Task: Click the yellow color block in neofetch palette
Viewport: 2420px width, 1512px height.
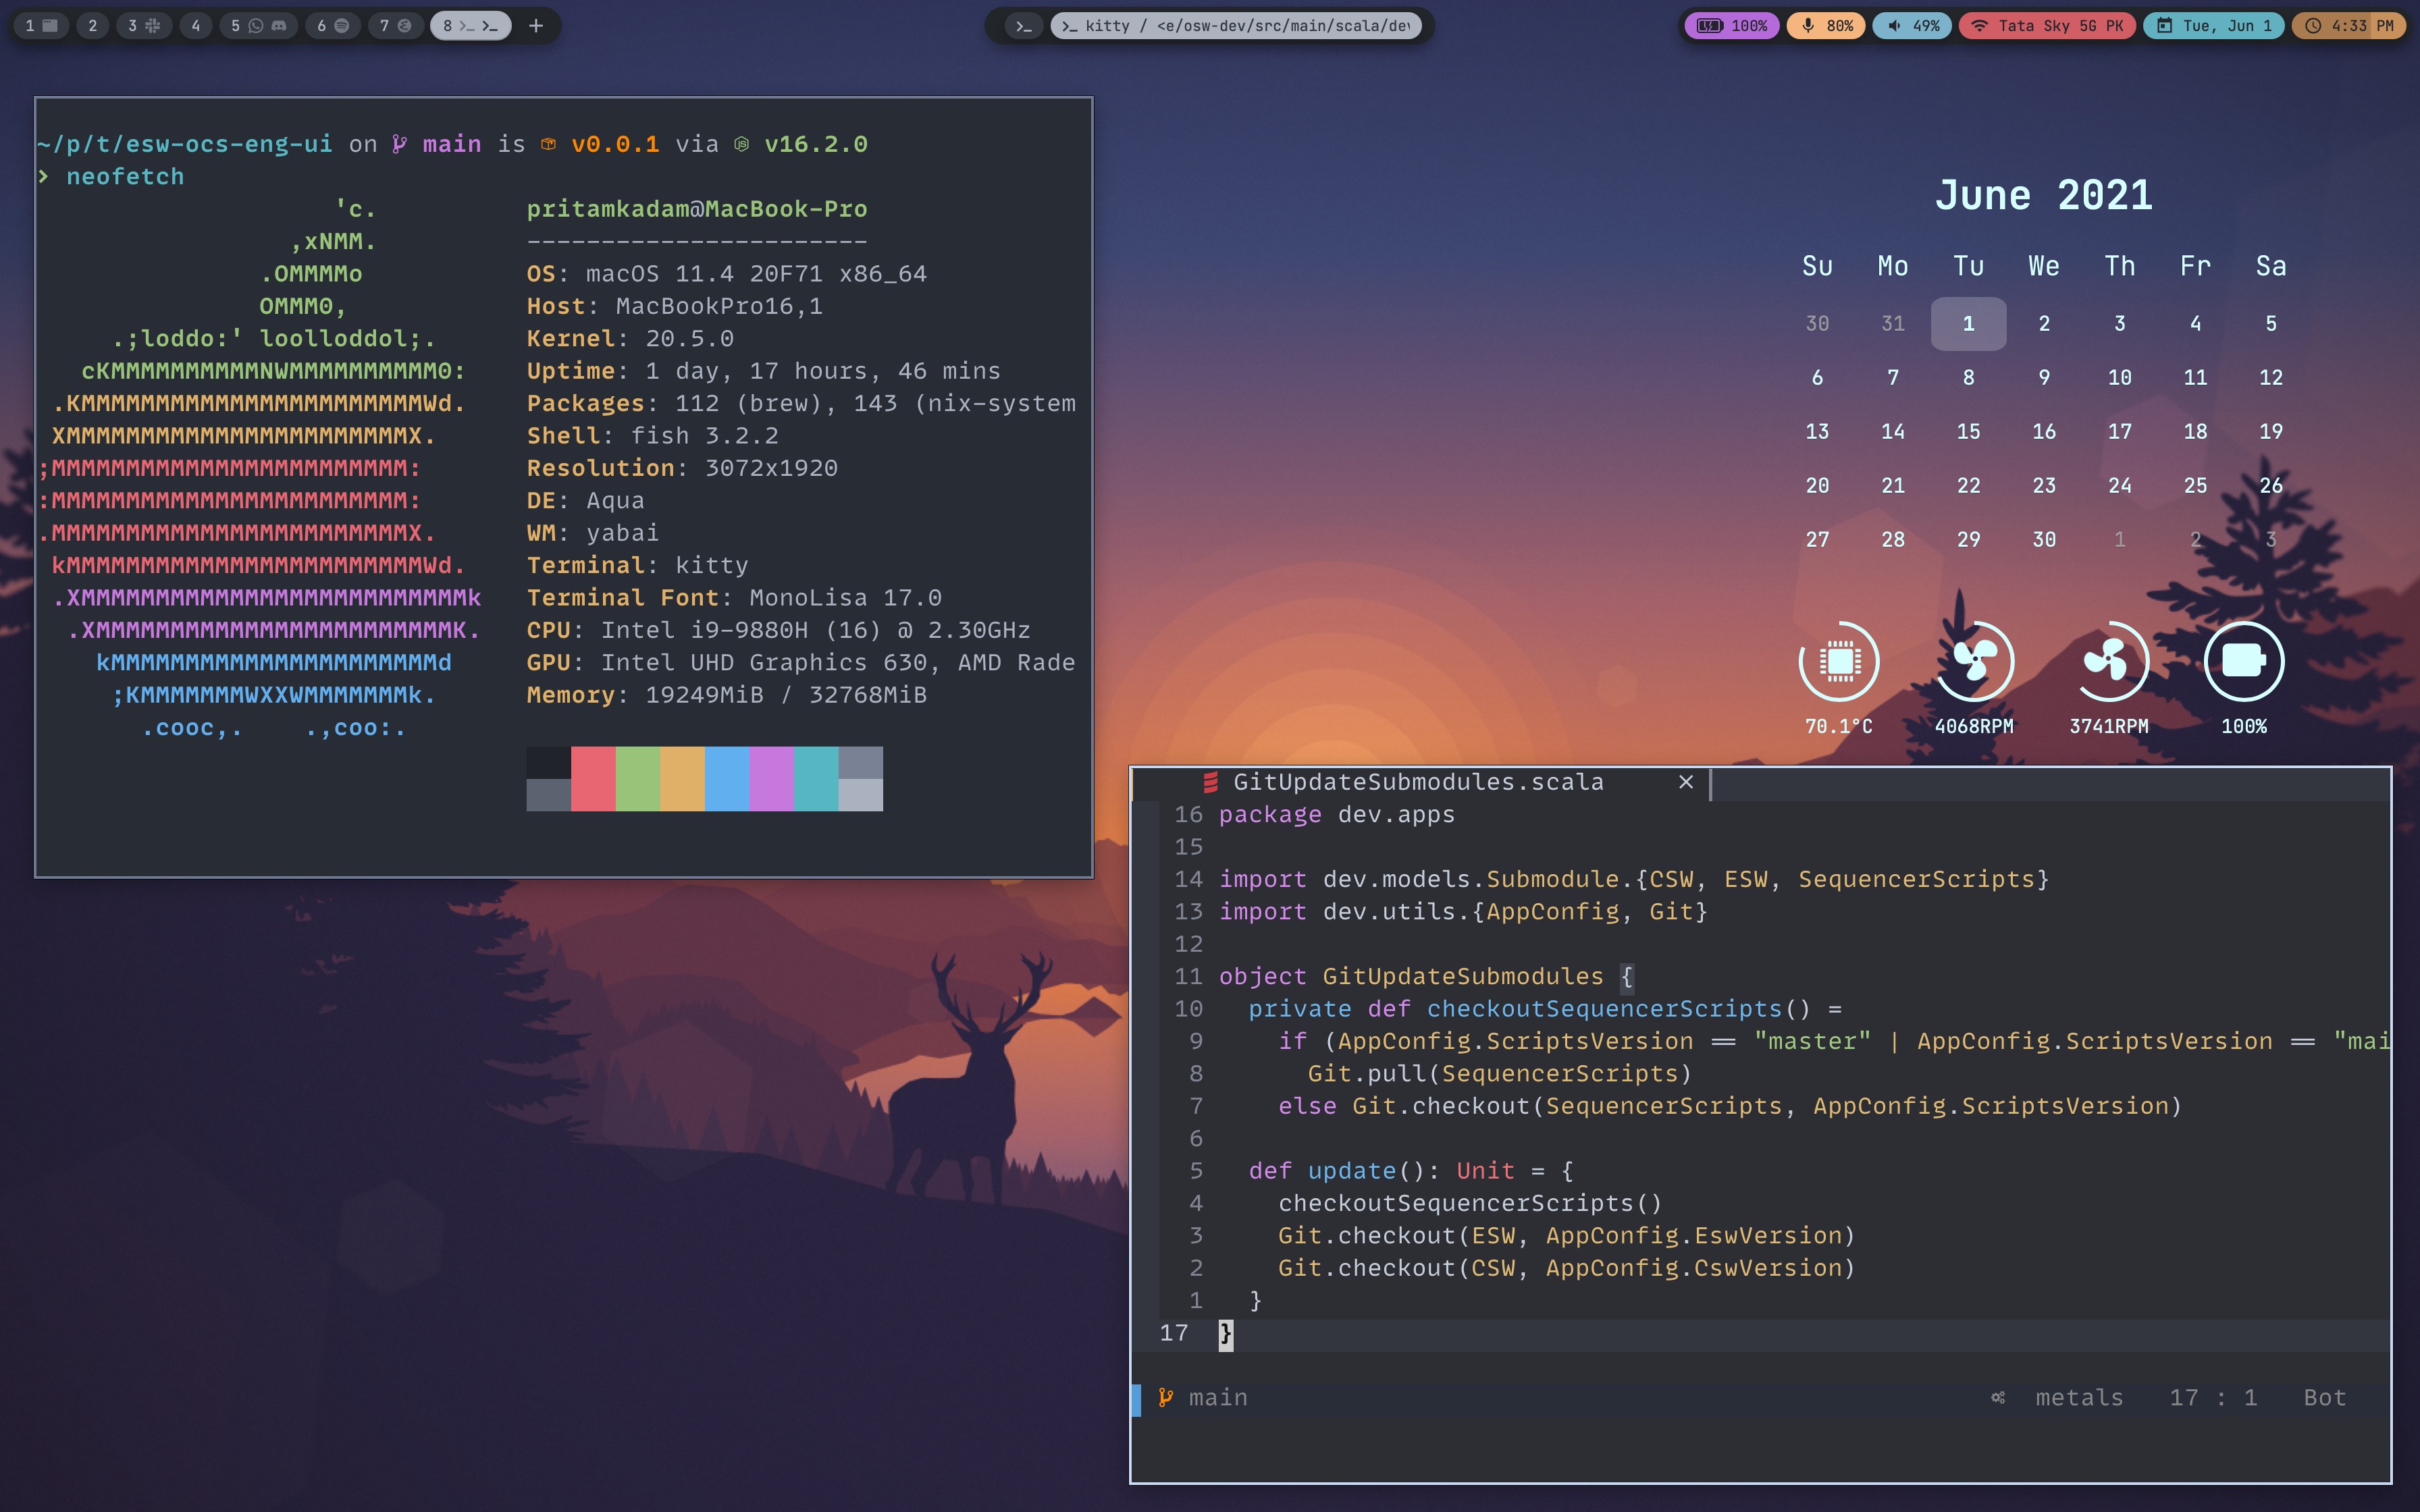Action: click(x=682, y=778)
